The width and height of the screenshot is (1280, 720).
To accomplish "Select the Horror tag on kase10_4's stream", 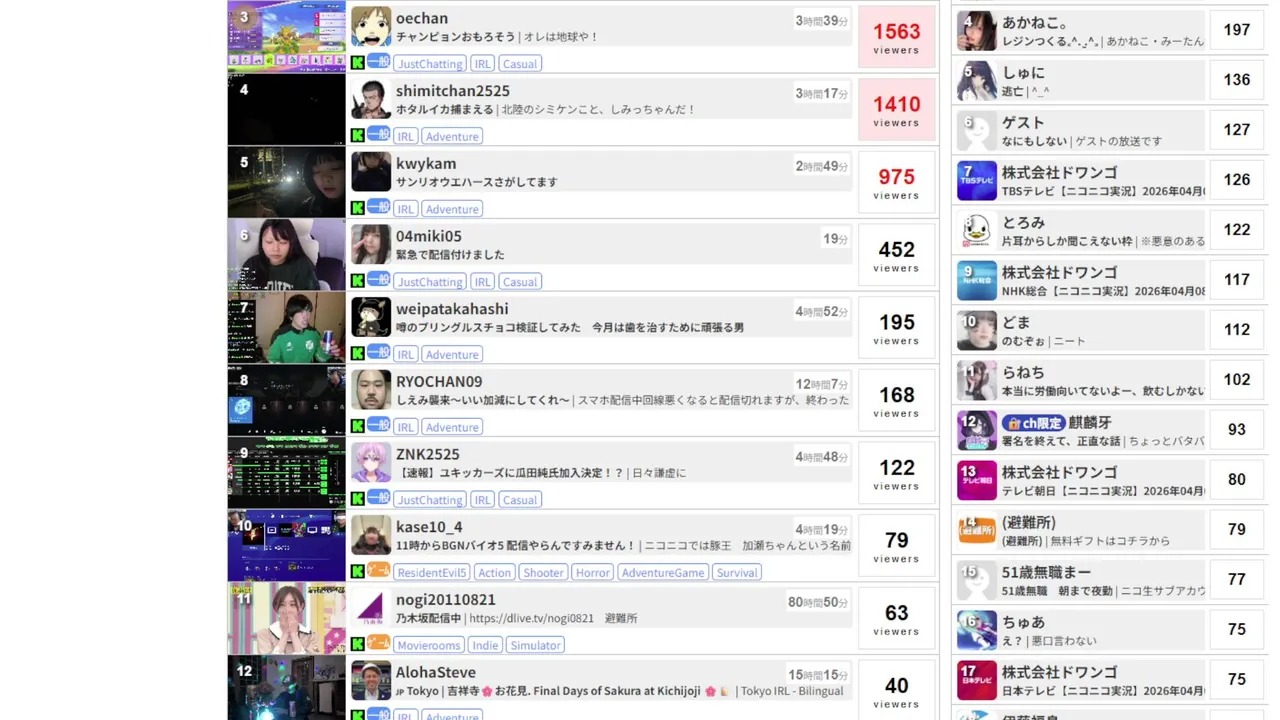I will [x=593, y=573].
